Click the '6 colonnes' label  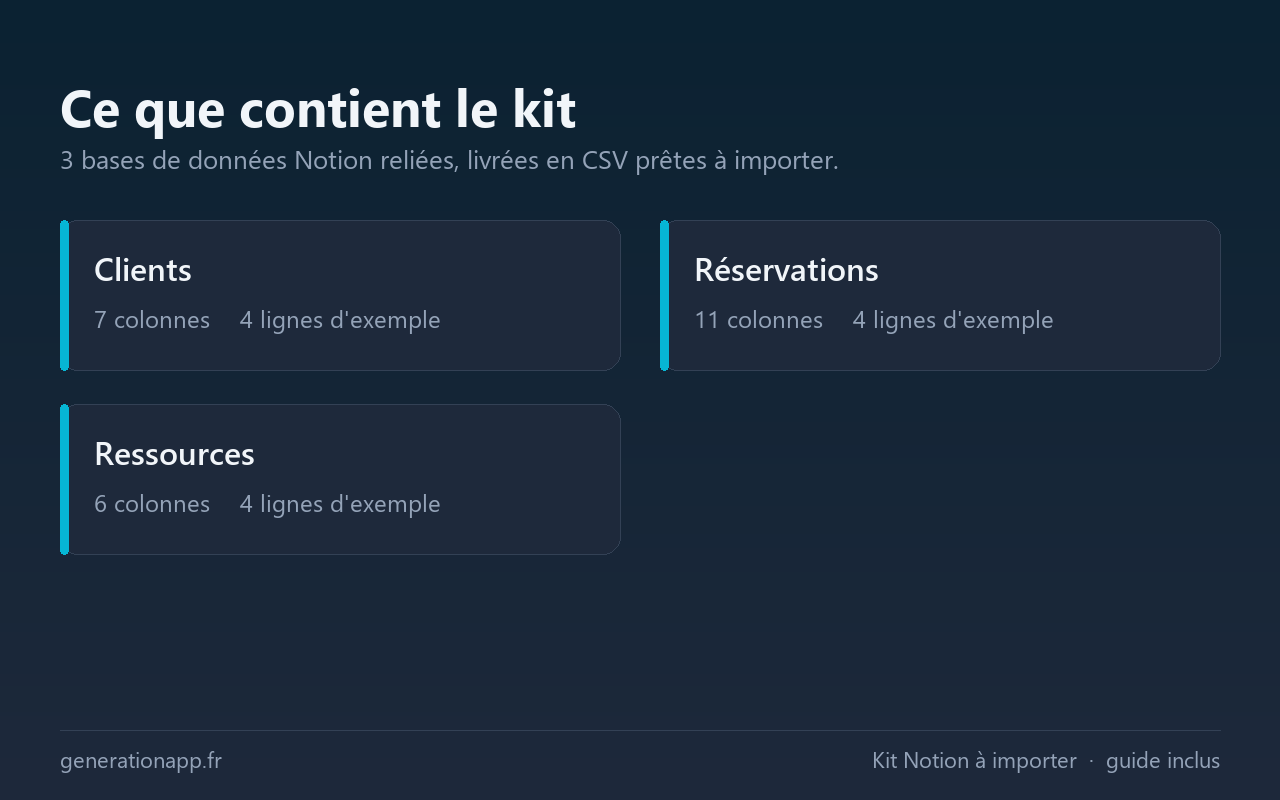tap(152, 504)
